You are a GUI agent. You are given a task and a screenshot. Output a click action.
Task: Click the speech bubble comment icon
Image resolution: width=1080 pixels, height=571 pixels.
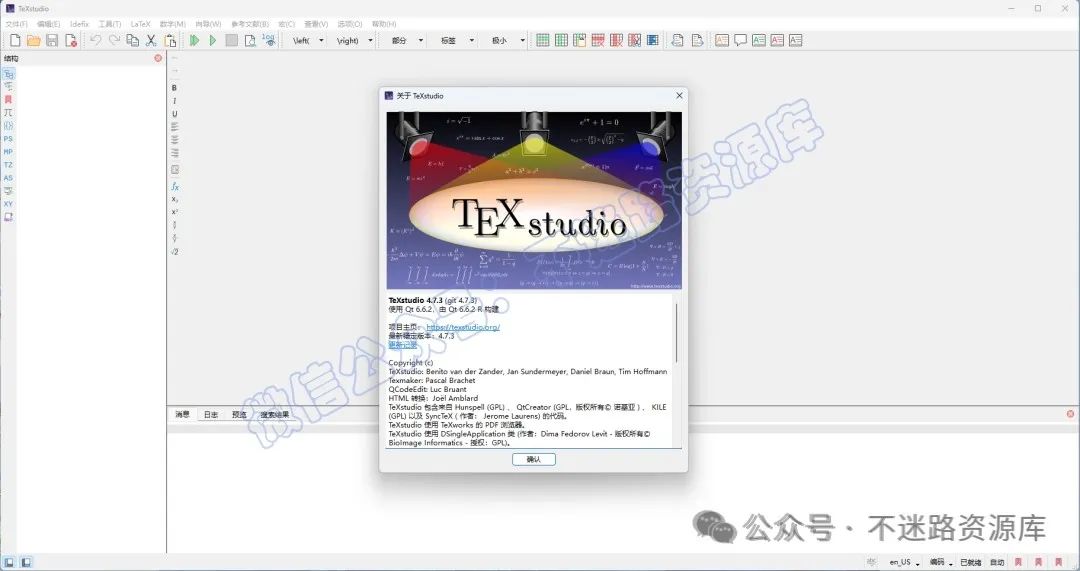click(x=740, y=41)
